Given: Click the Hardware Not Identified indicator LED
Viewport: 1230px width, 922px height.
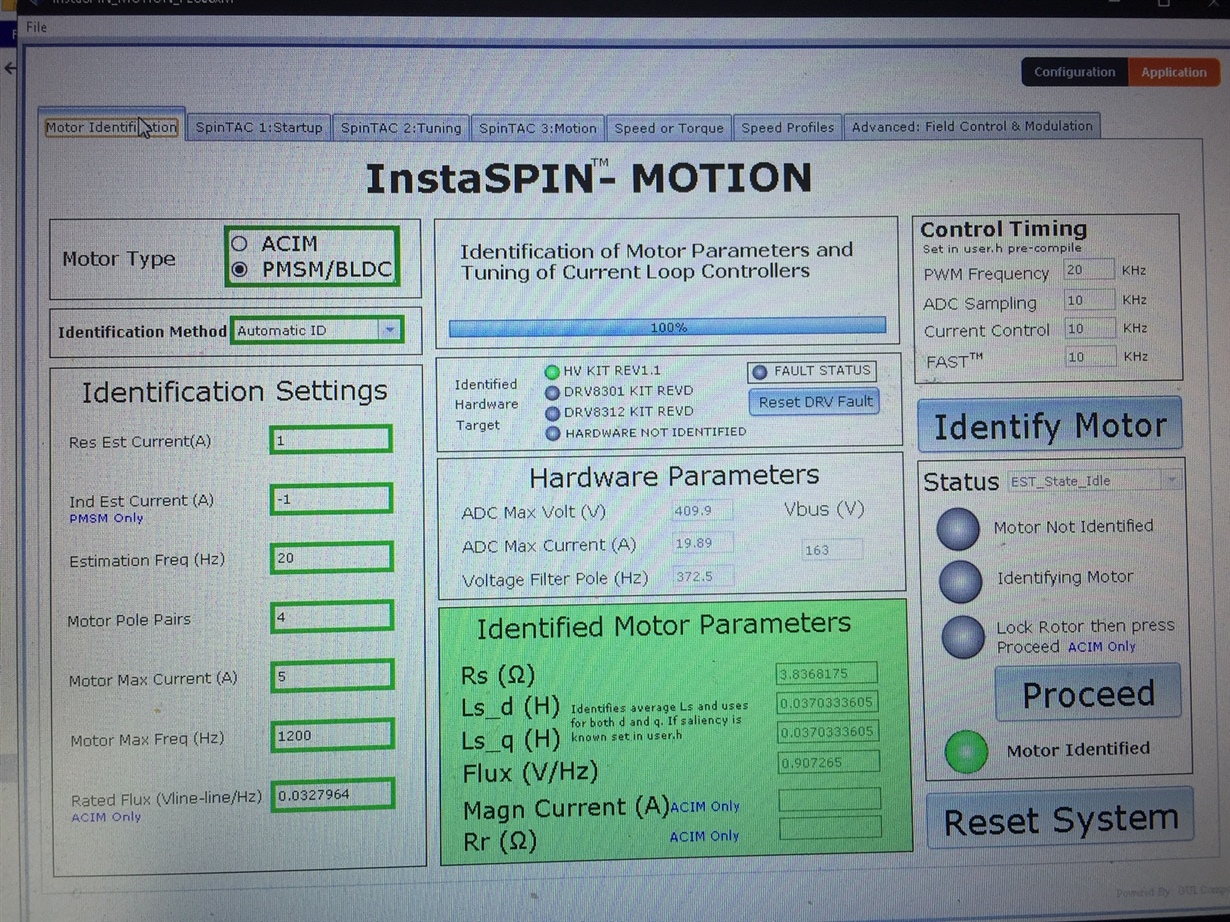Looking at the screenshot, I should point(552,433).
